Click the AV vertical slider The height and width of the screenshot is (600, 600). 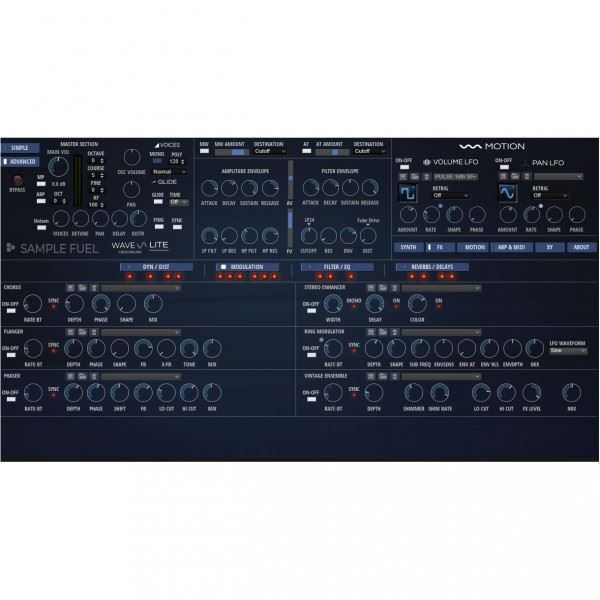[x=290, y=179]
